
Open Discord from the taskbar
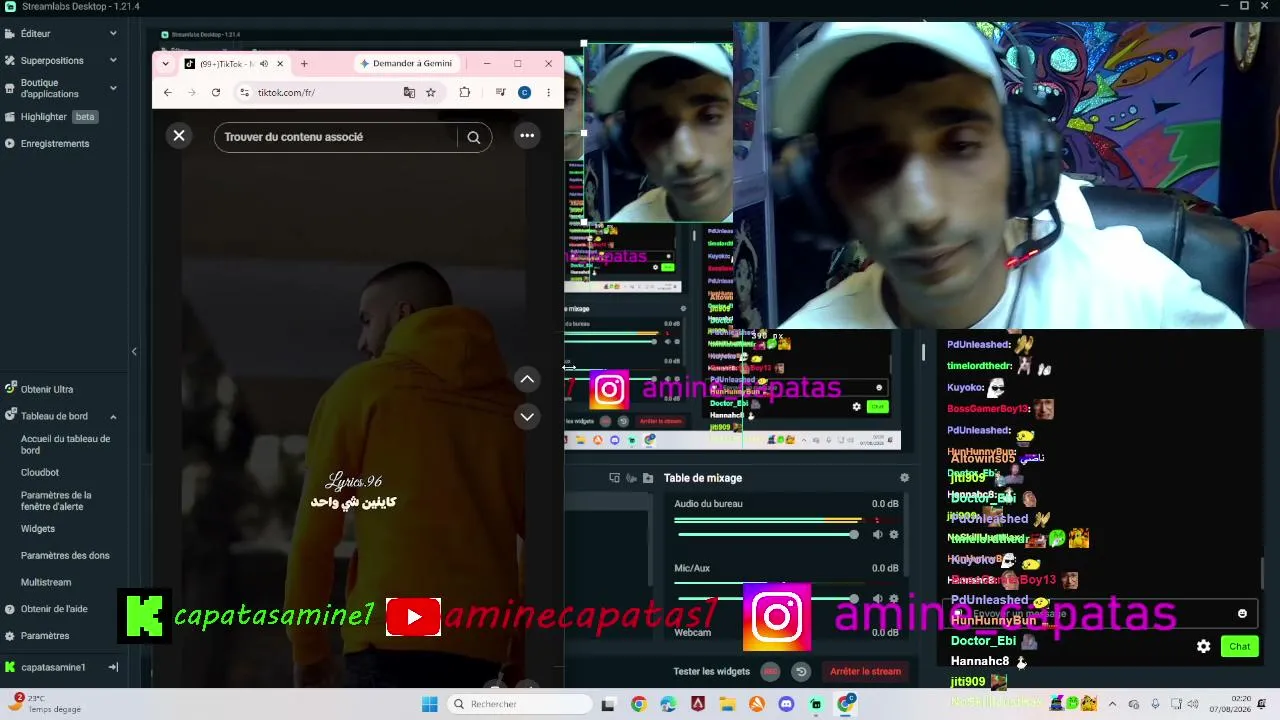pos(786,704)
